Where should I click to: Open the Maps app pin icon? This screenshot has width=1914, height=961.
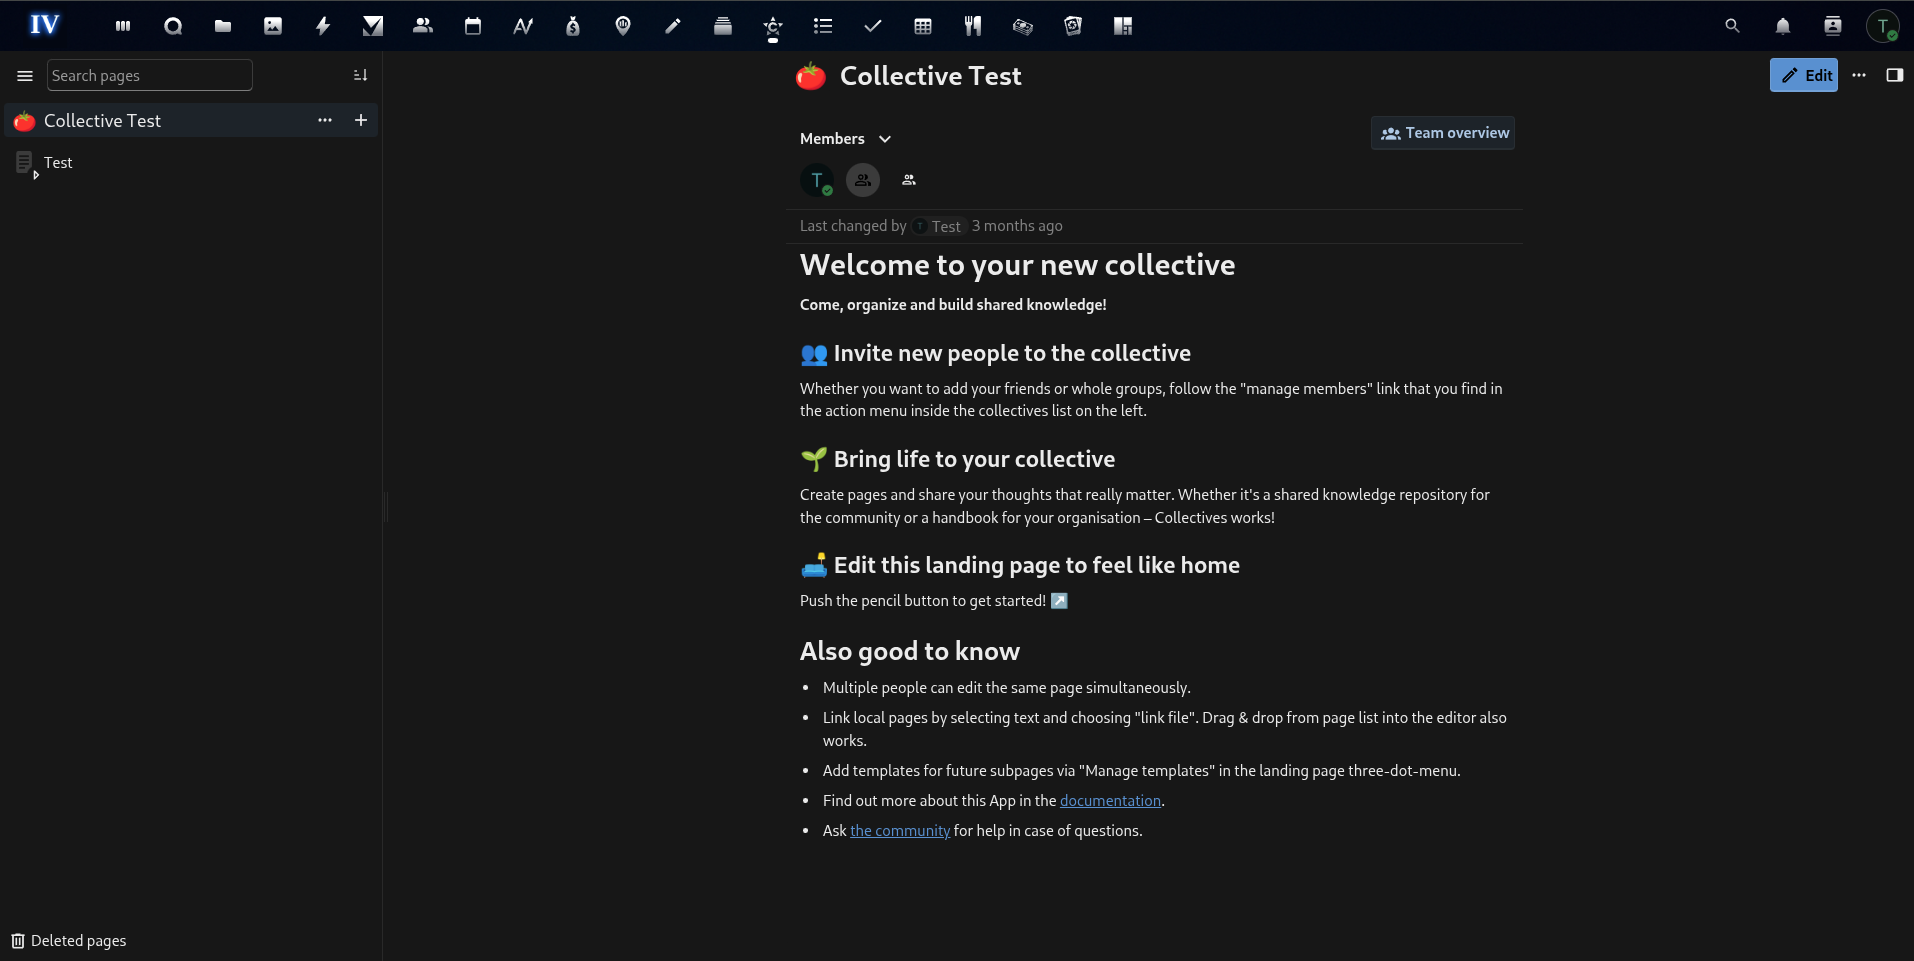coord(623,25)
